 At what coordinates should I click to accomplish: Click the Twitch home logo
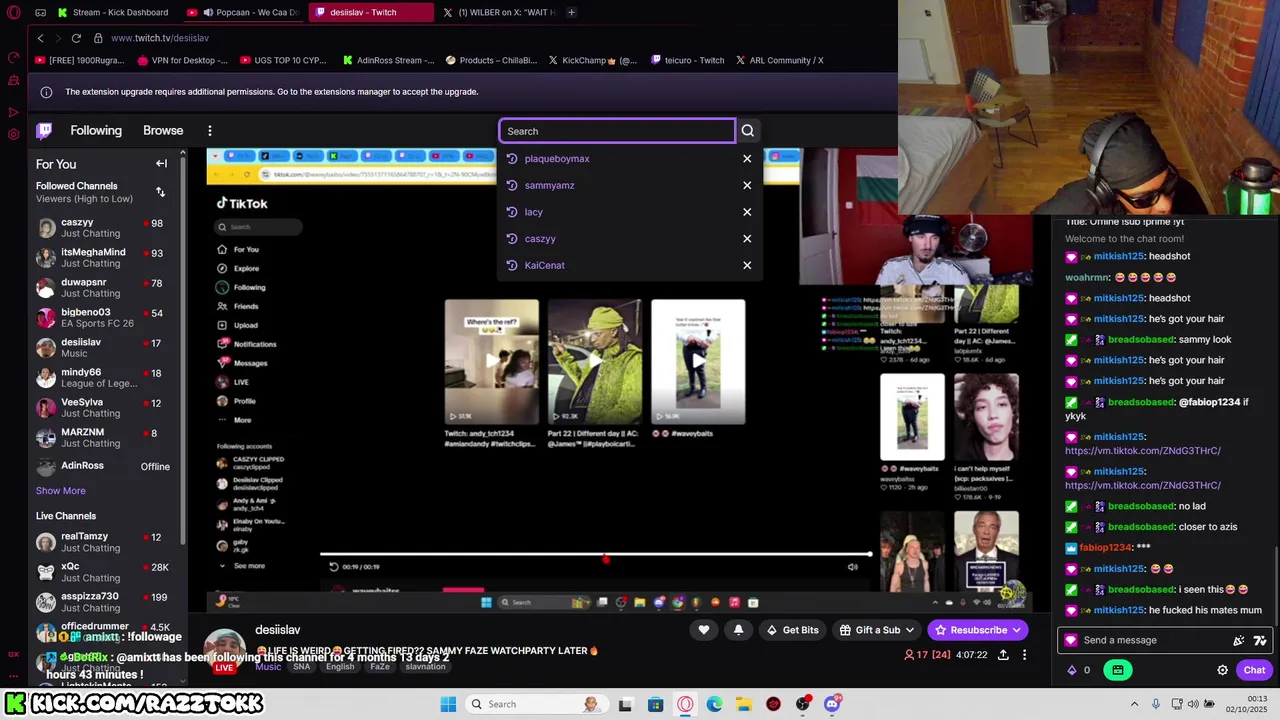point(44,131)
